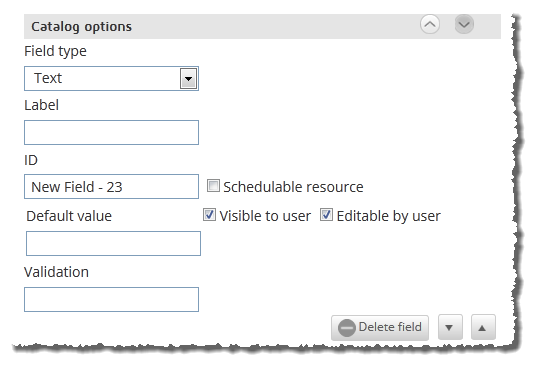Uncheck the Editable by user checkbox
This screenshot has height=366, width=533.
(326, 215)
